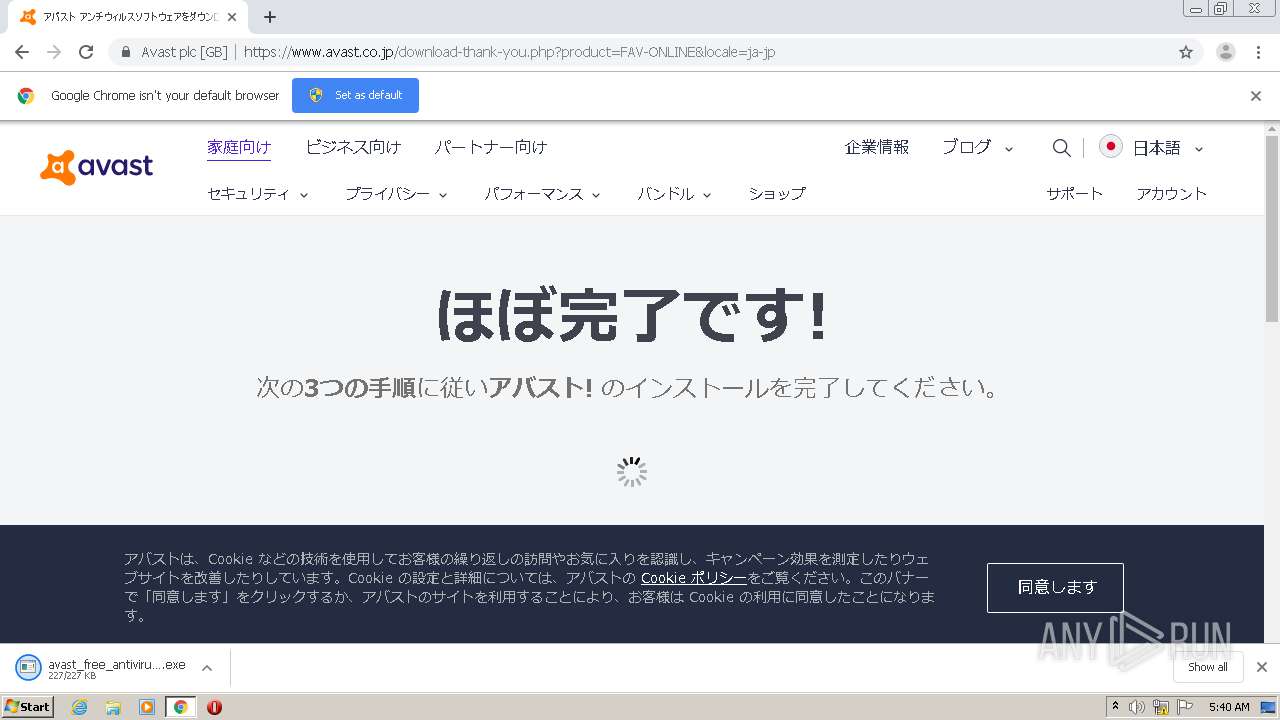
Task: Open the 日本語 language dropdown
Action: click(1168, 148)
